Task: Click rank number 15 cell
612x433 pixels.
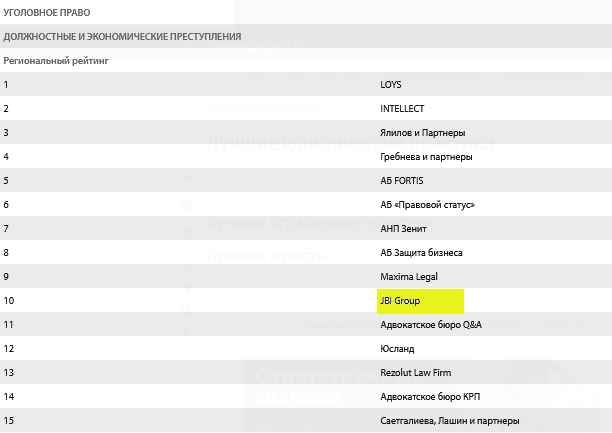Action: coord(9,421)
